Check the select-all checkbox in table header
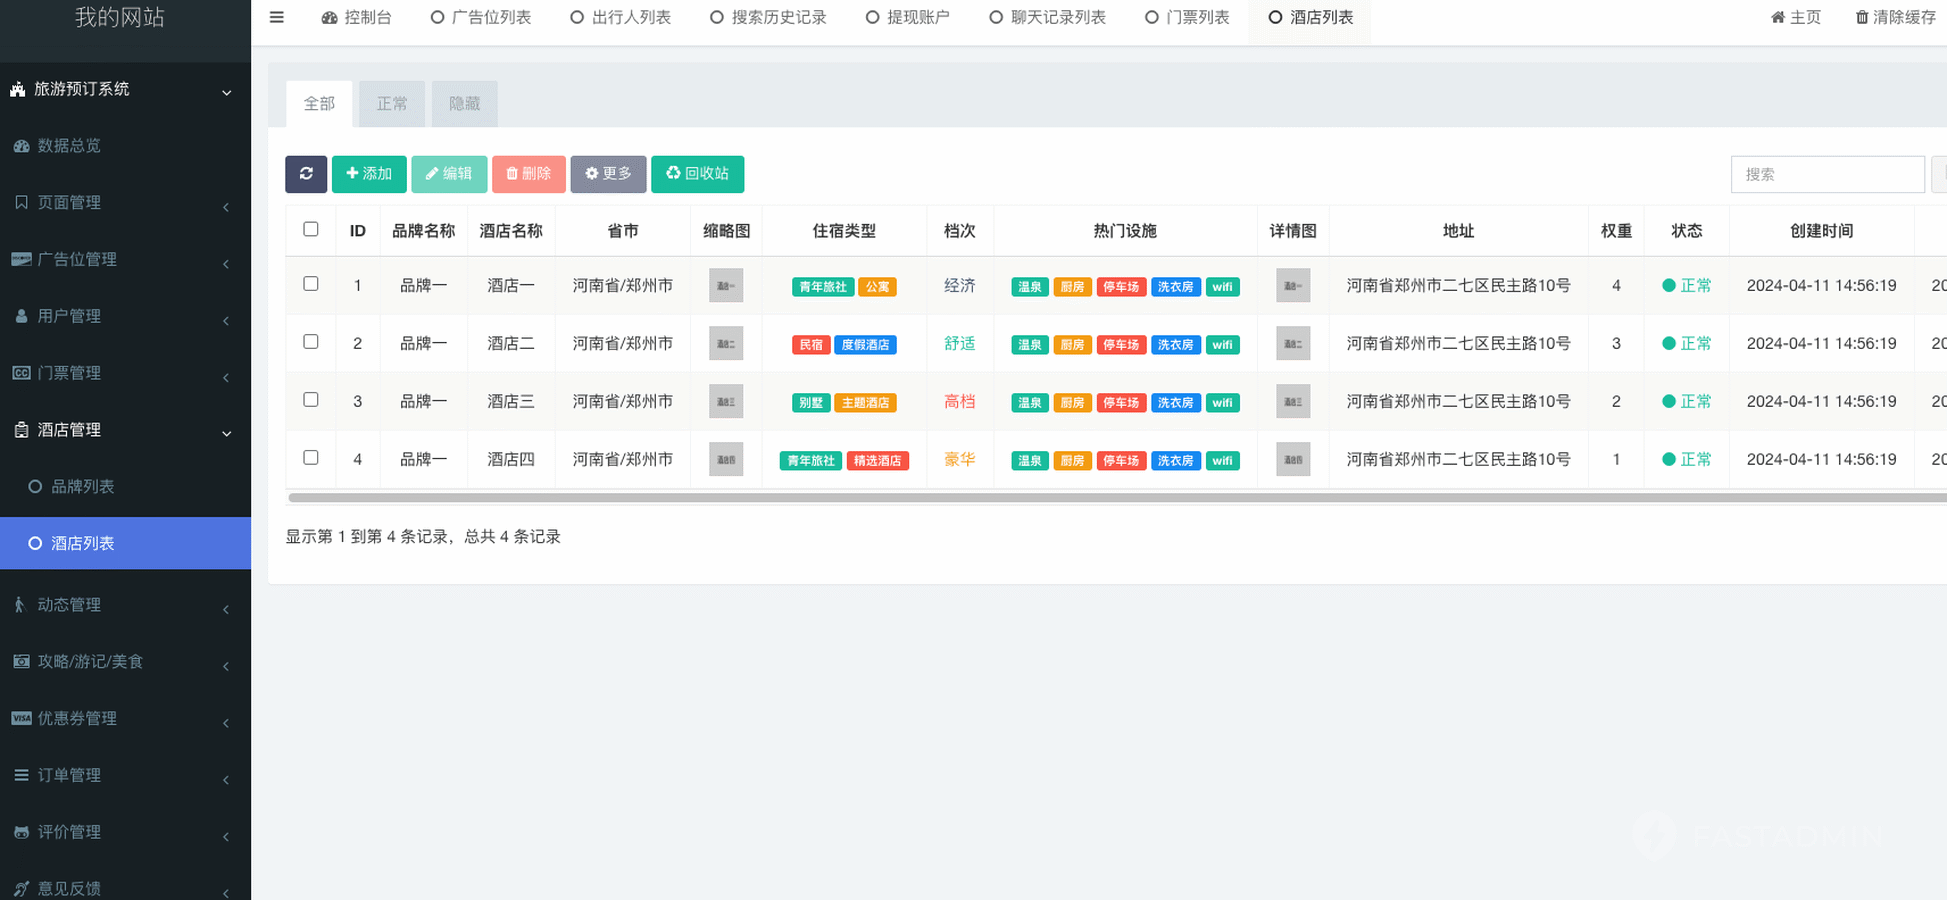 [x=311, y=230]
